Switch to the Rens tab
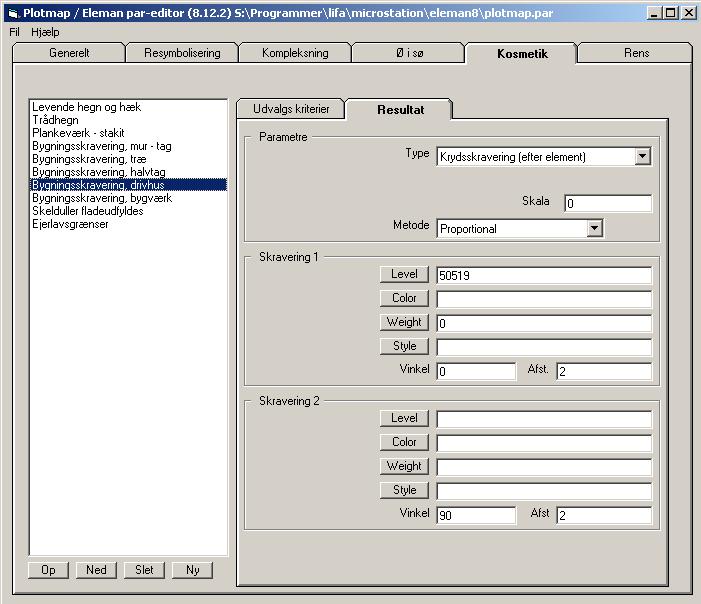This screenshot has height=604, width=701. 636,53
